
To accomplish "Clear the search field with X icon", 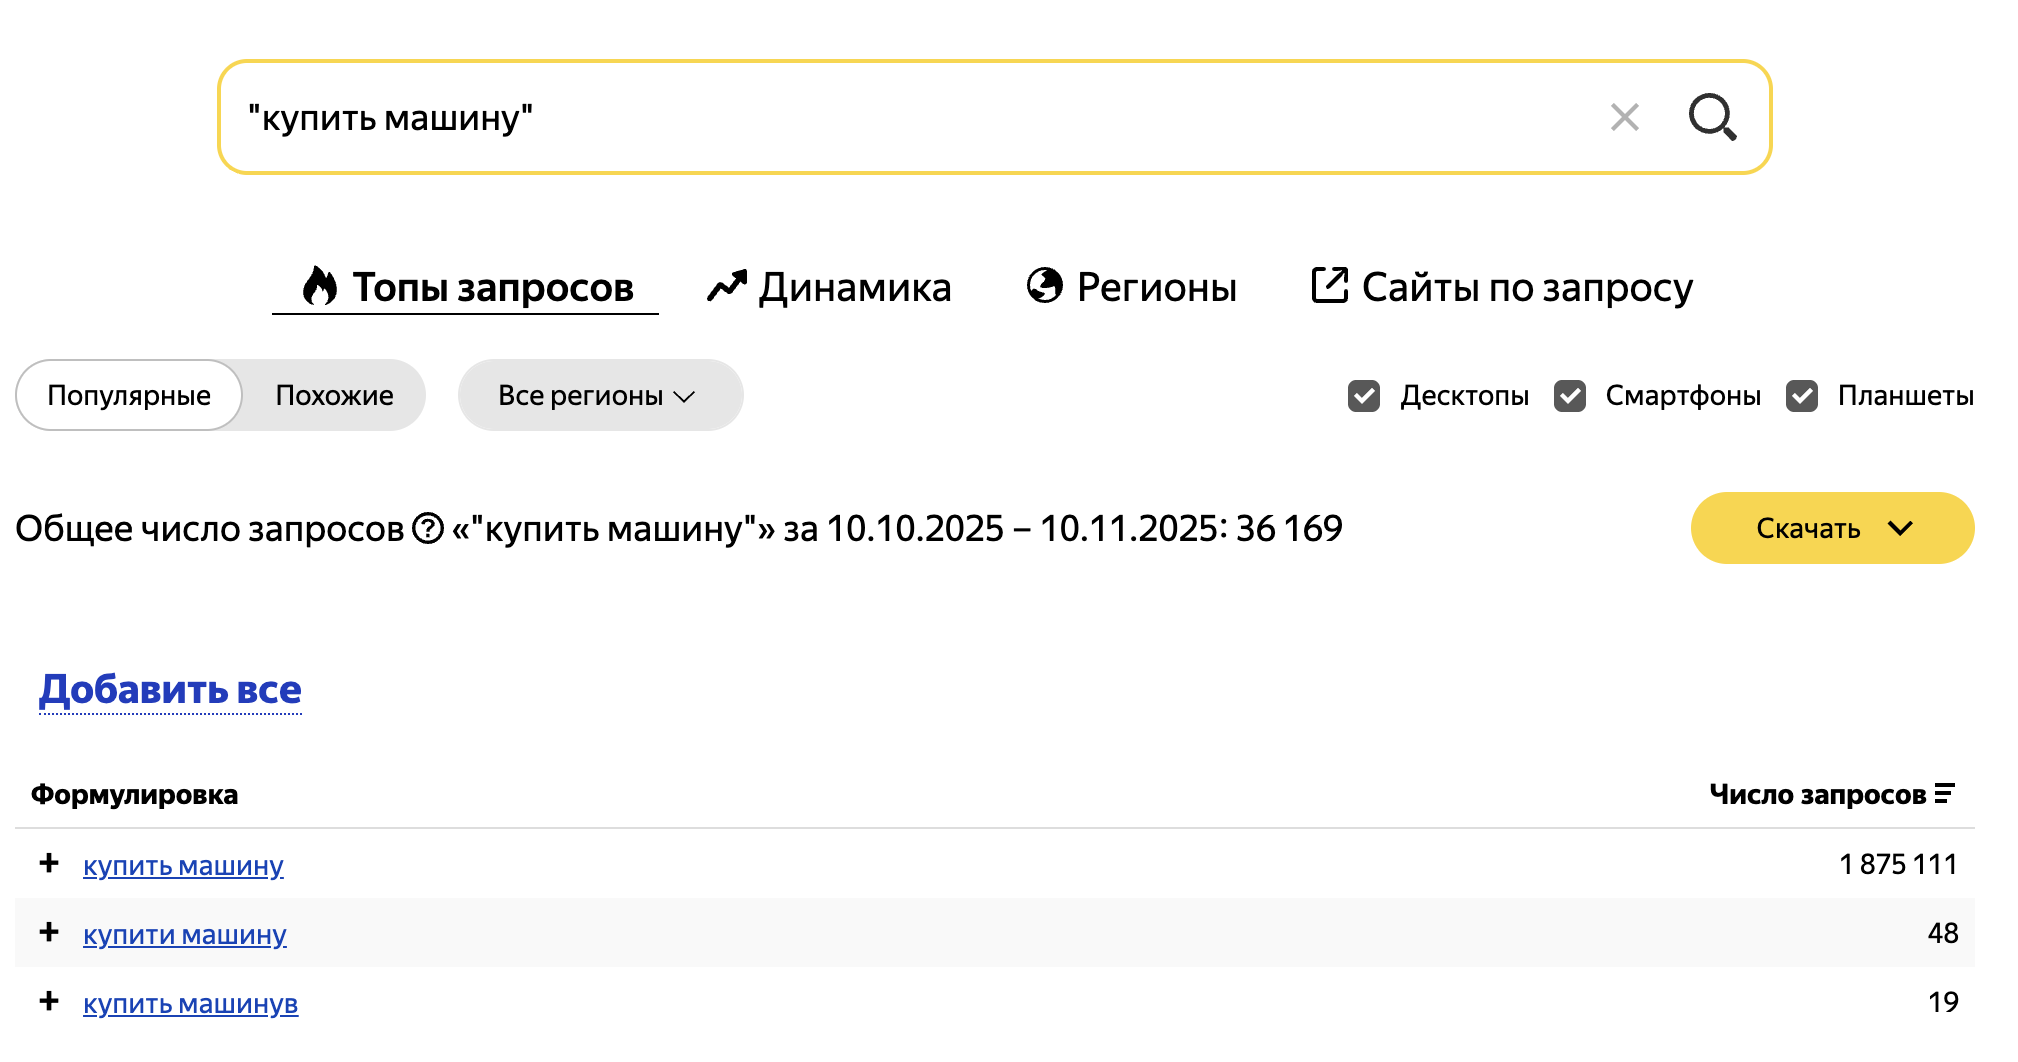I will (x=1625, y=117).
